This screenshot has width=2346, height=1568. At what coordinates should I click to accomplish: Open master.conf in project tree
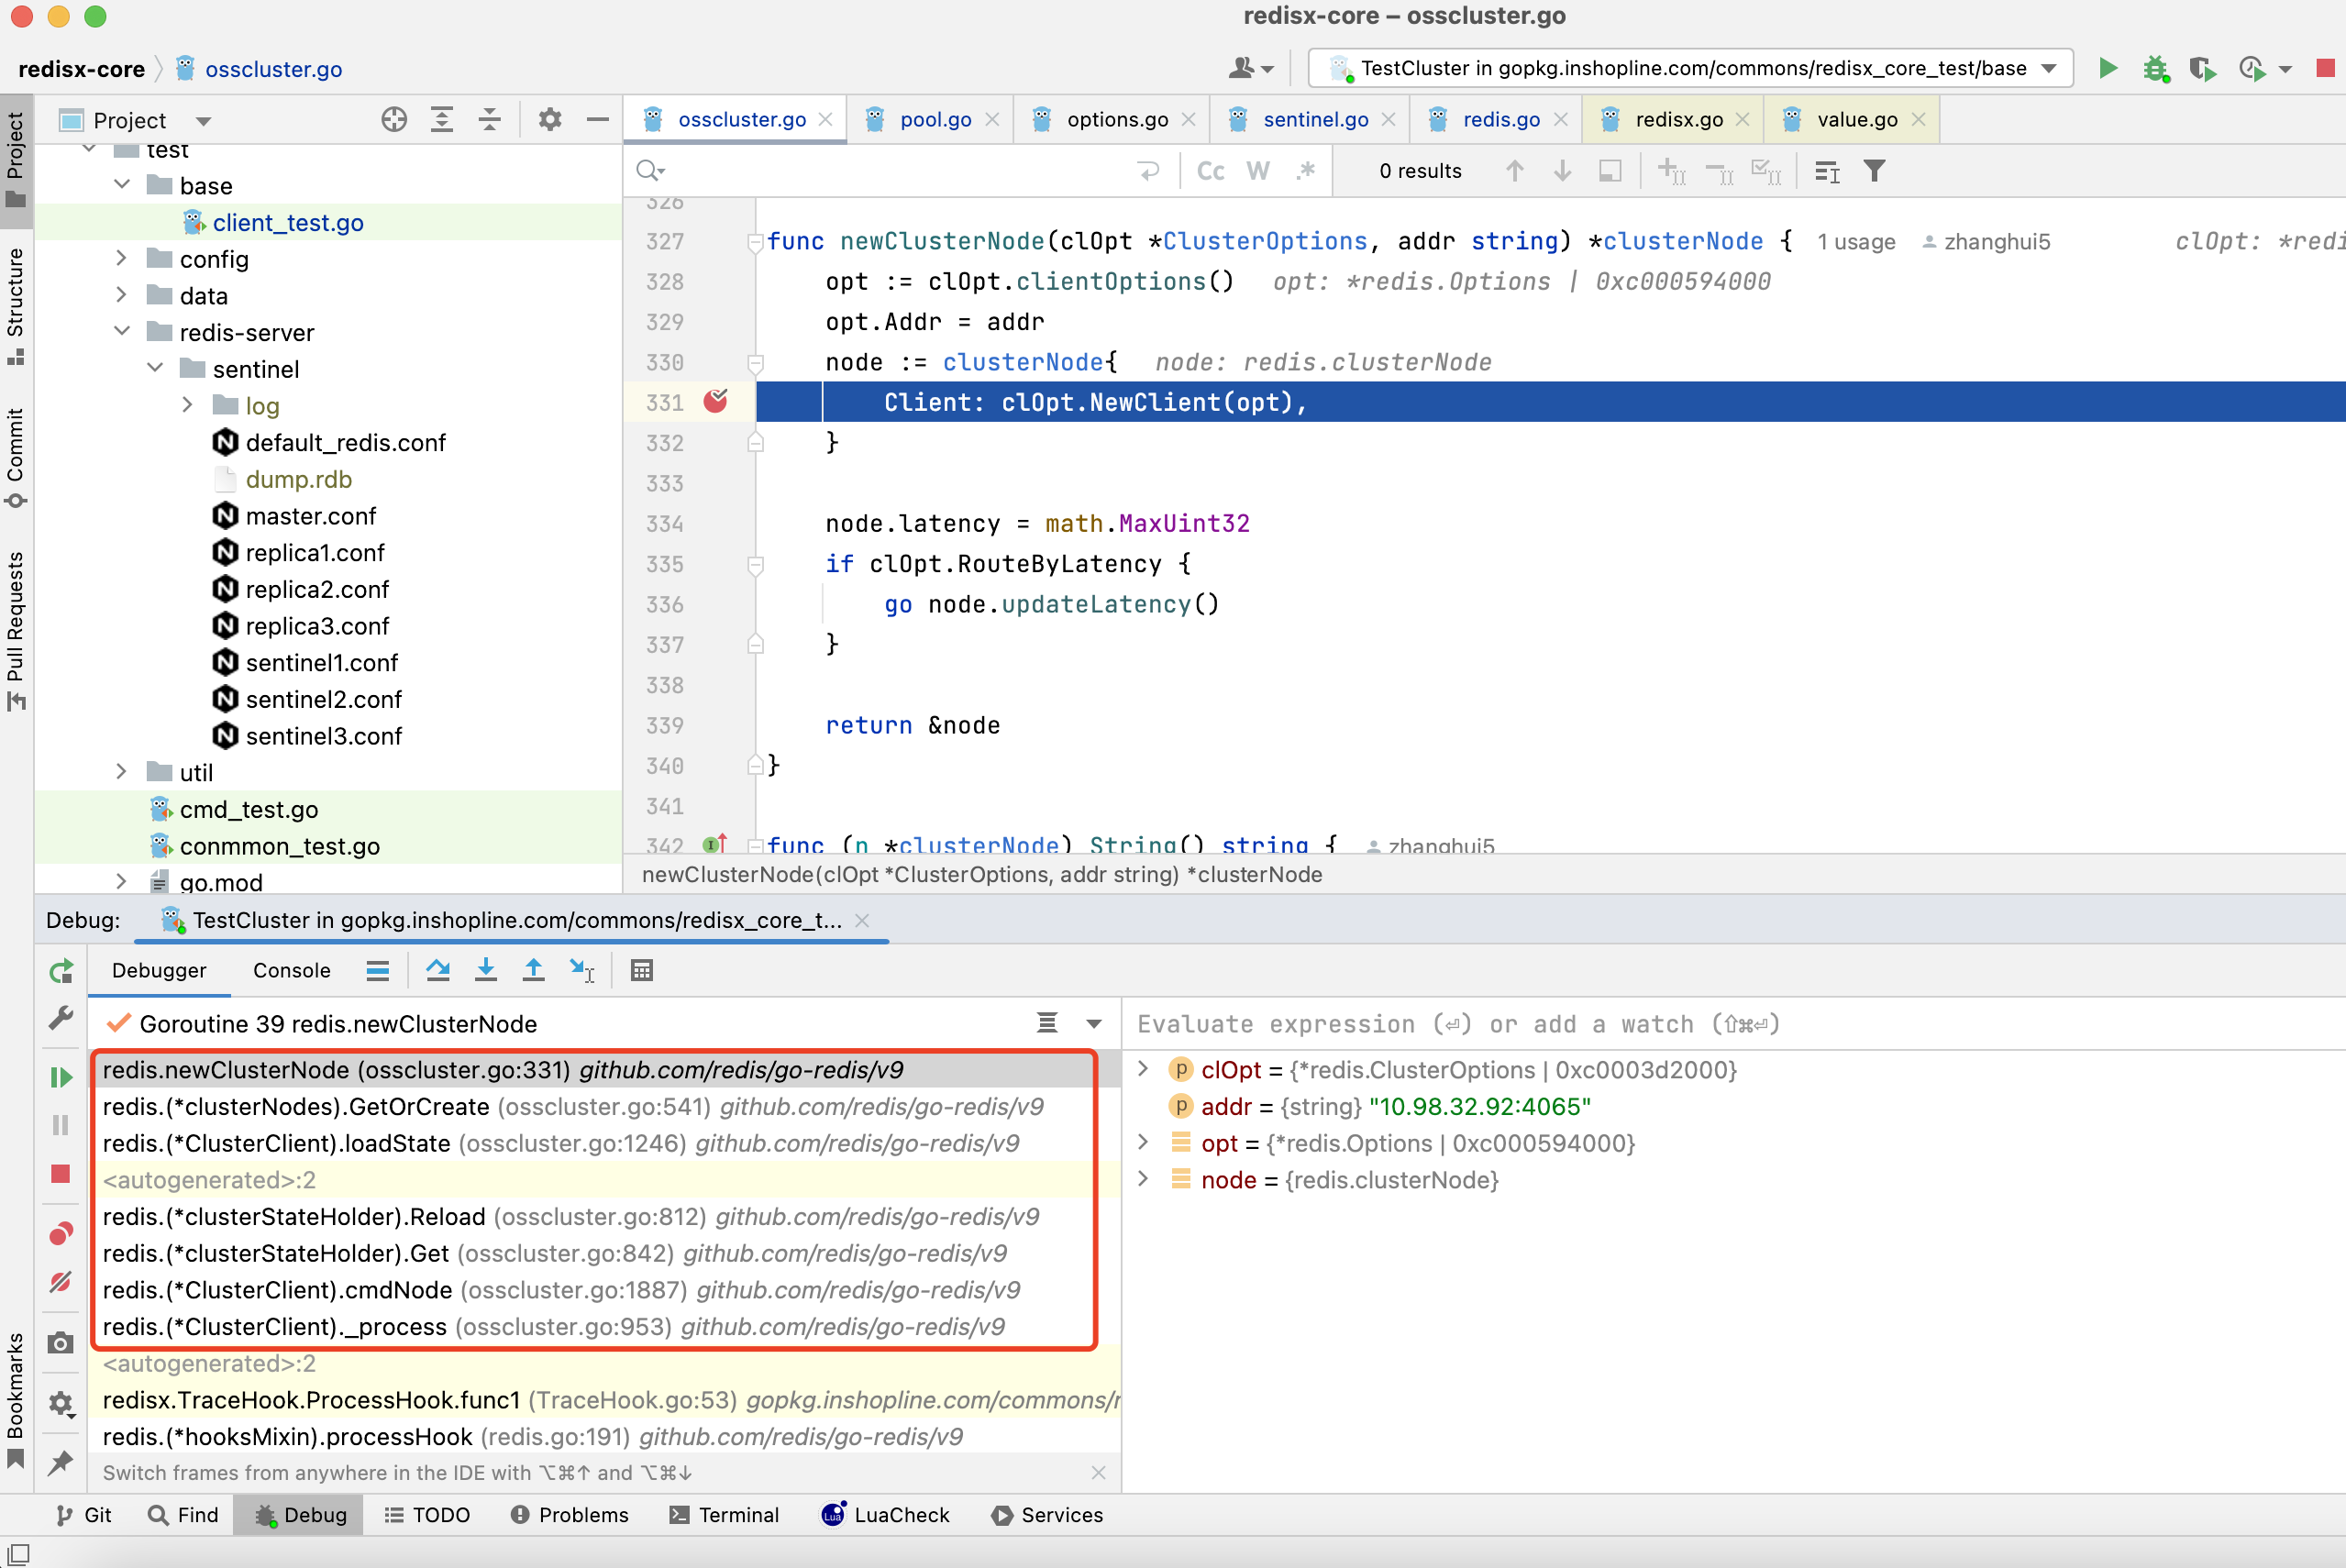click(310, 516)
